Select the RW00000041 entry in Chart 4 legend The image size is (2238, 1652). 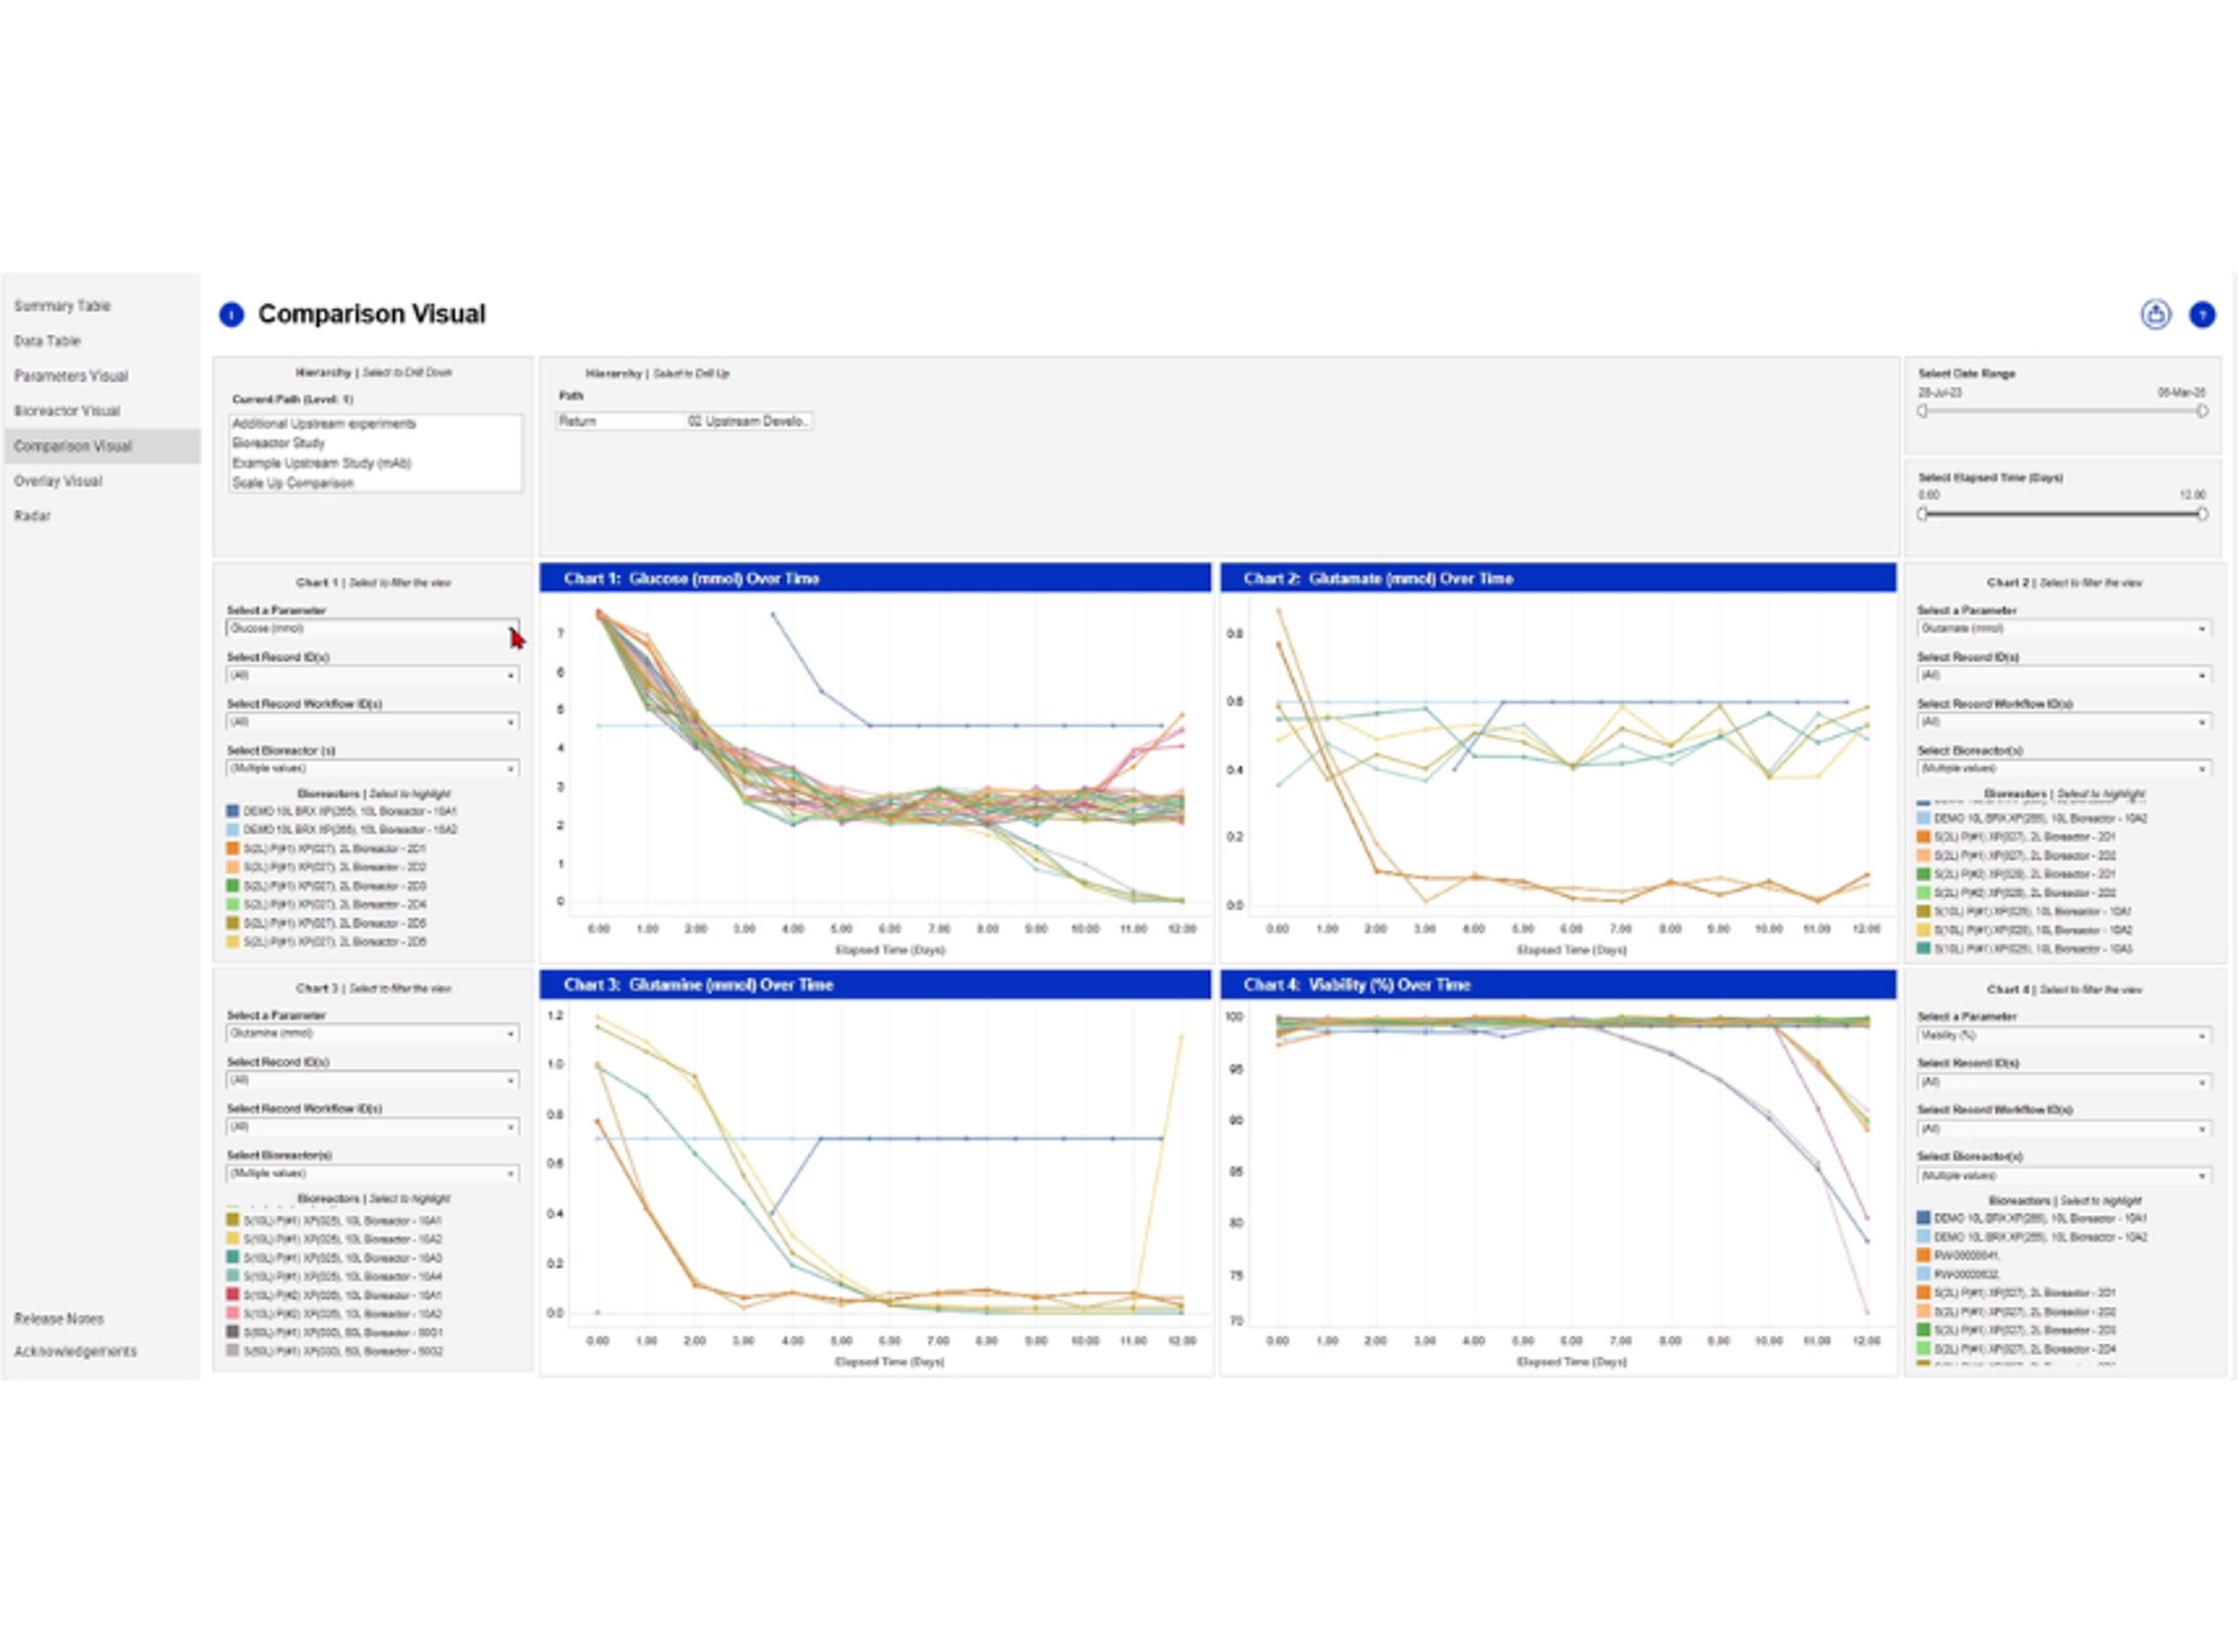point(1967,1256)
